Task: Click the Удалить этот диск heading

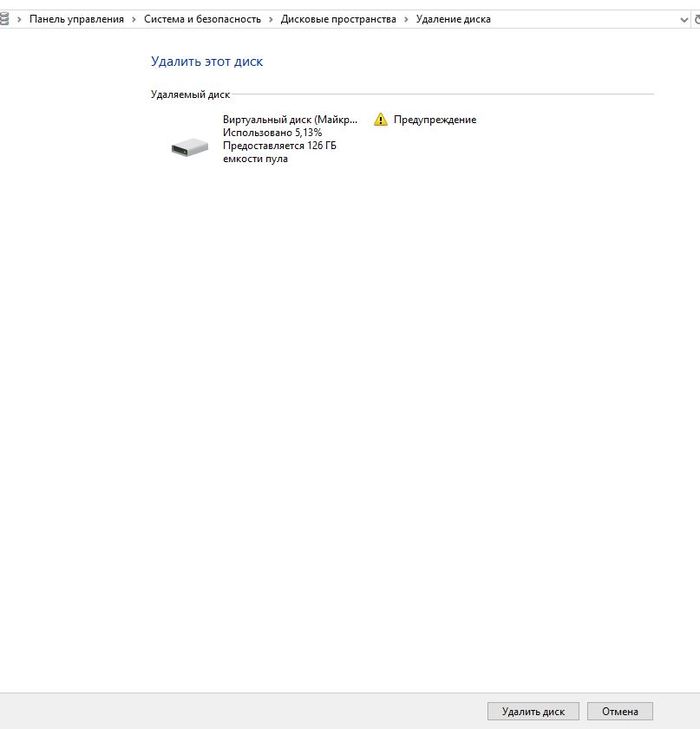Action: (x=207, y=62)
